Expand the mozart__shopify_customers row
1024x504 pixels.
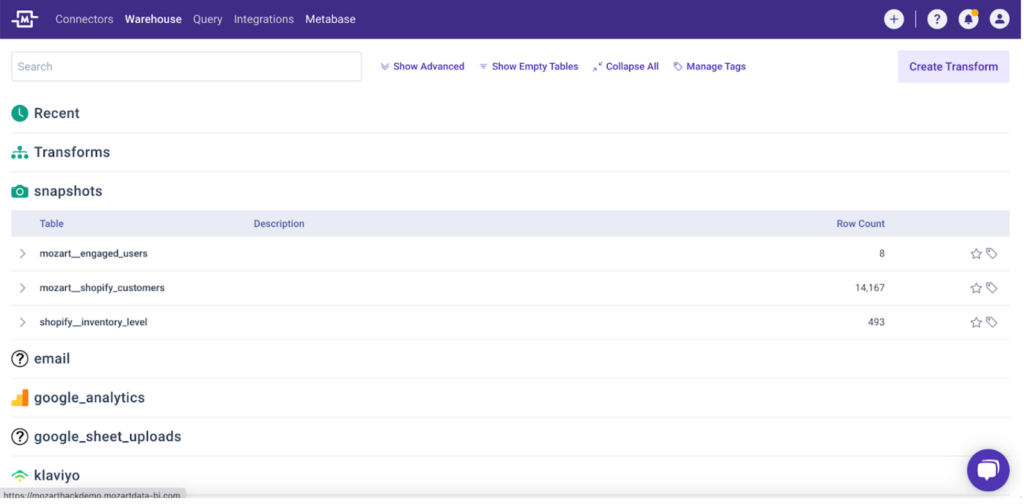pyautogui.click(x=22, y=288)
